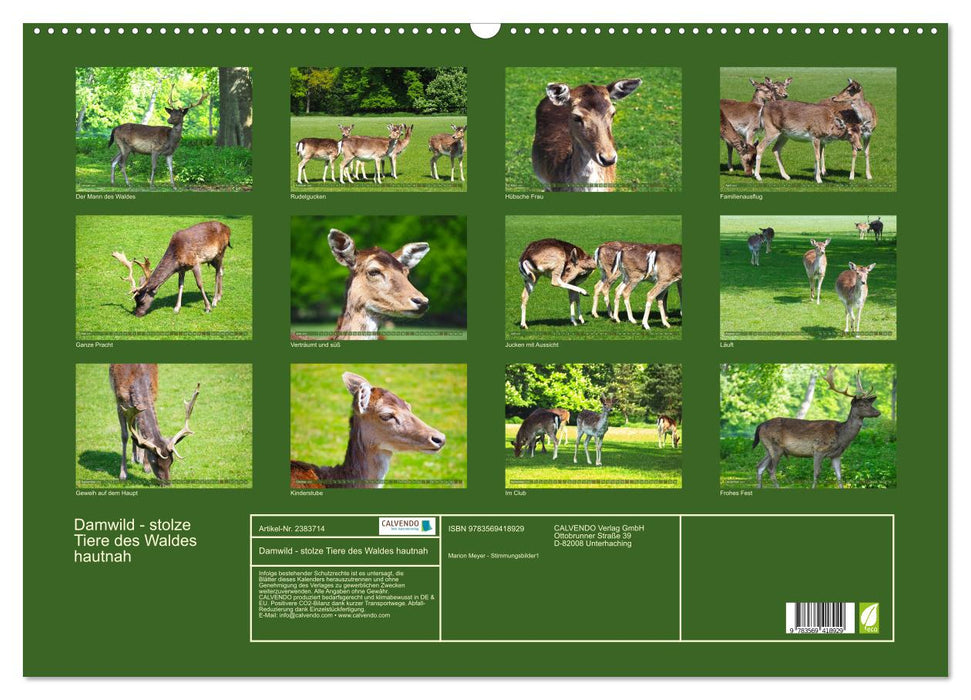Click the green eco leaf icon

click(868, 618)
